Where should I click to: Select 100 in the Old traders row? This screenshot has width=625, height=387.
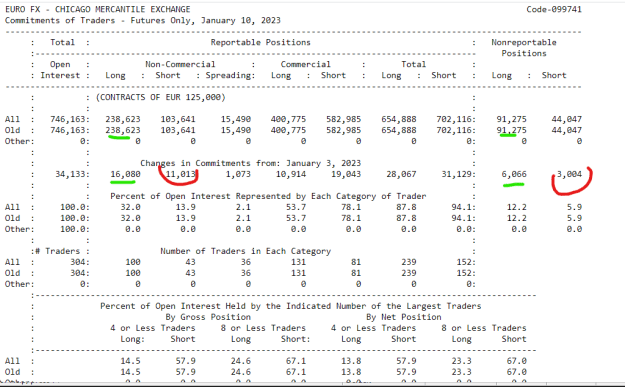point(133,273)
